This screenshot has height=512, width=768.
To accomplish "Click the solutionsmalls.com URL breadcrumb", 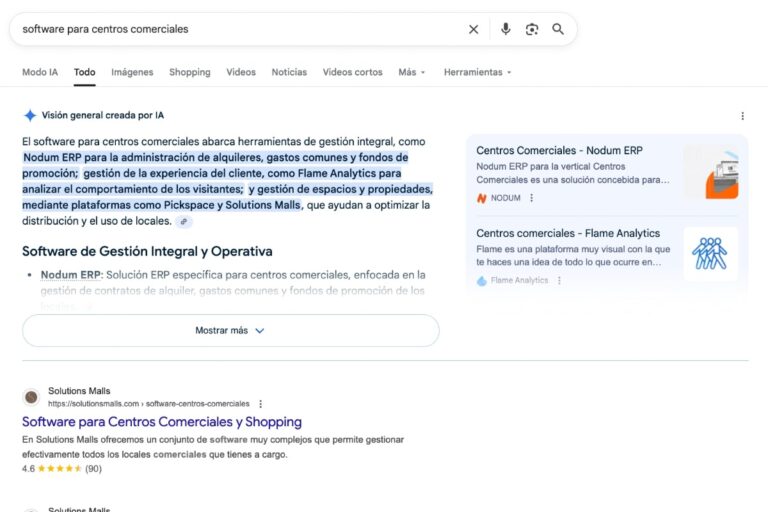I will pos(148,404).
